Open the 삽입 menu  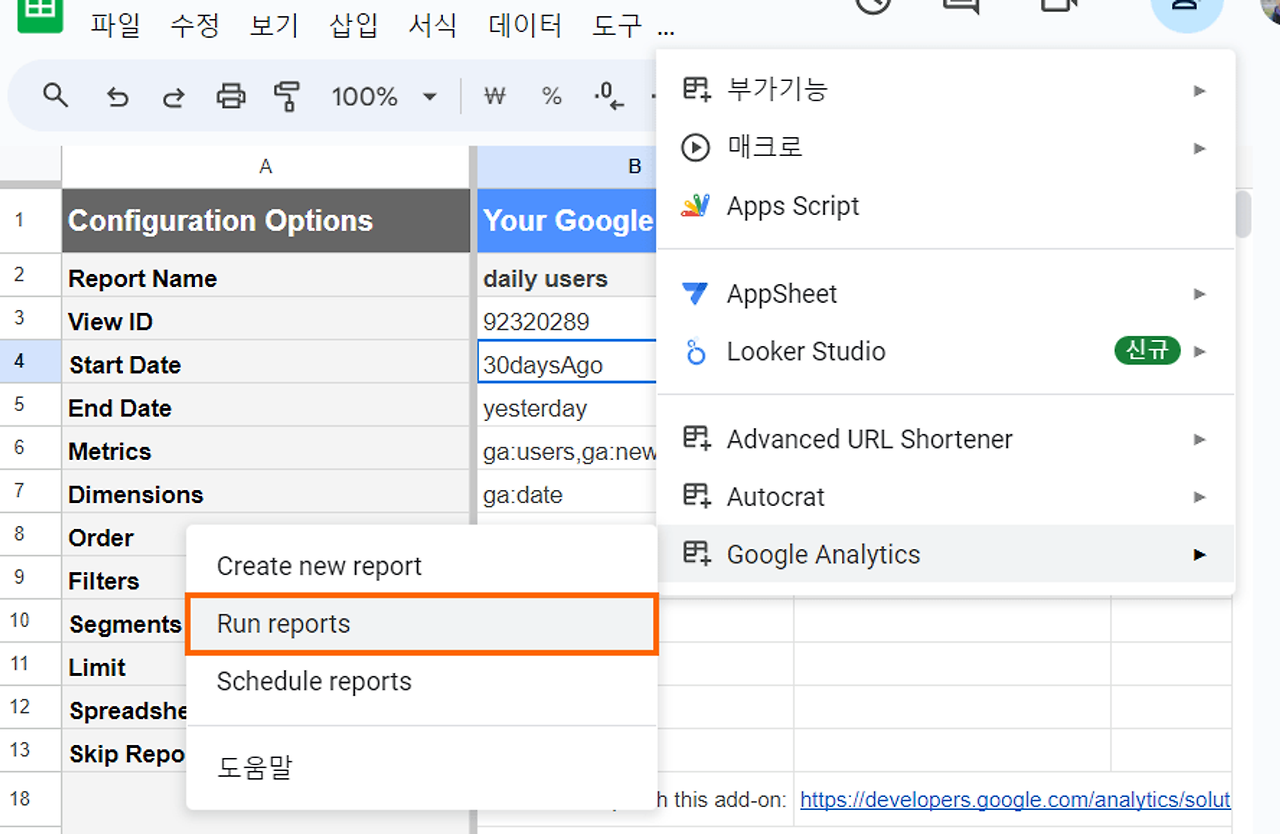(354, 25)
